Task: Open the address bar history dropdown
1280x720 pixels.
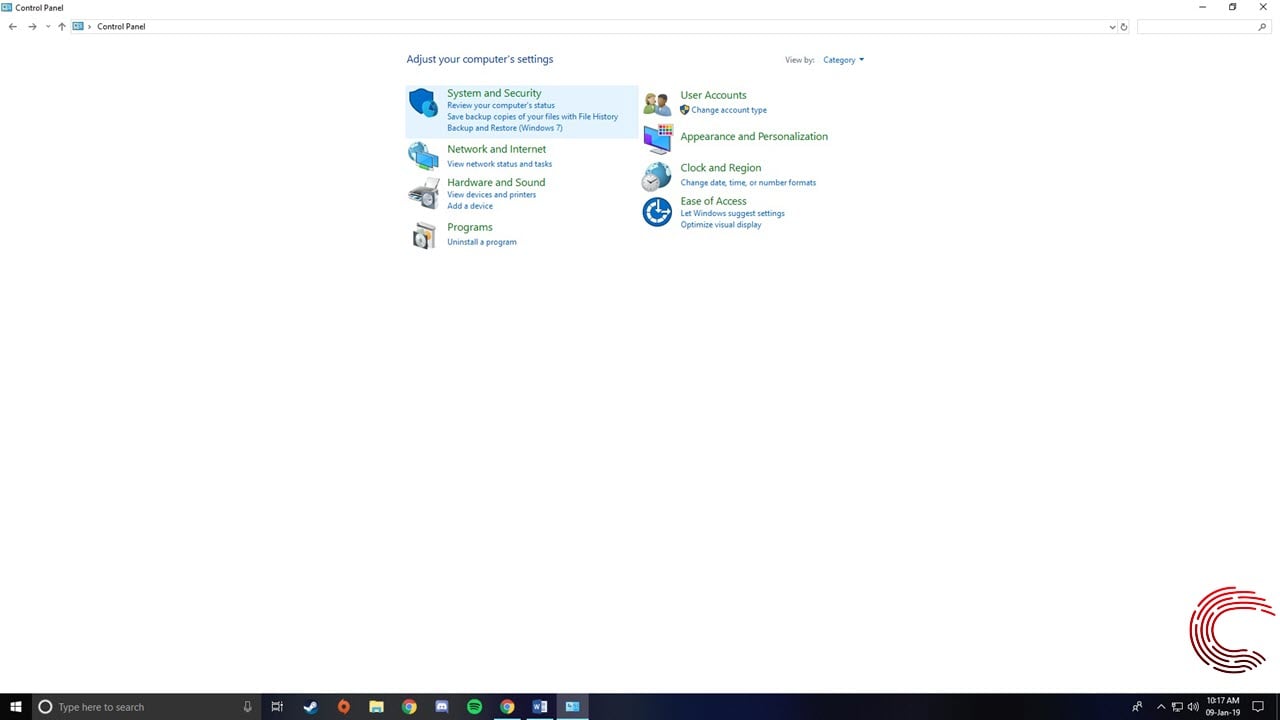Action: [x=1113, y=27]
